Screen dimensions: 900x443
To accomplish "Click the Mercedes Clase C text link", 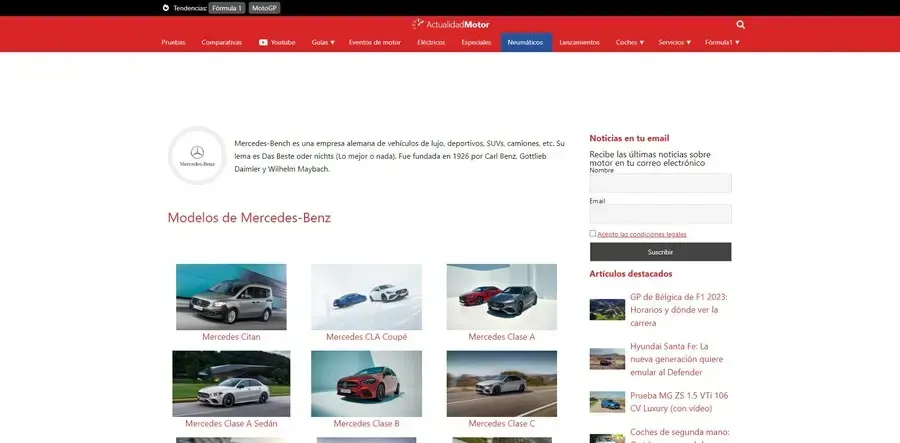I will (502, 423).
